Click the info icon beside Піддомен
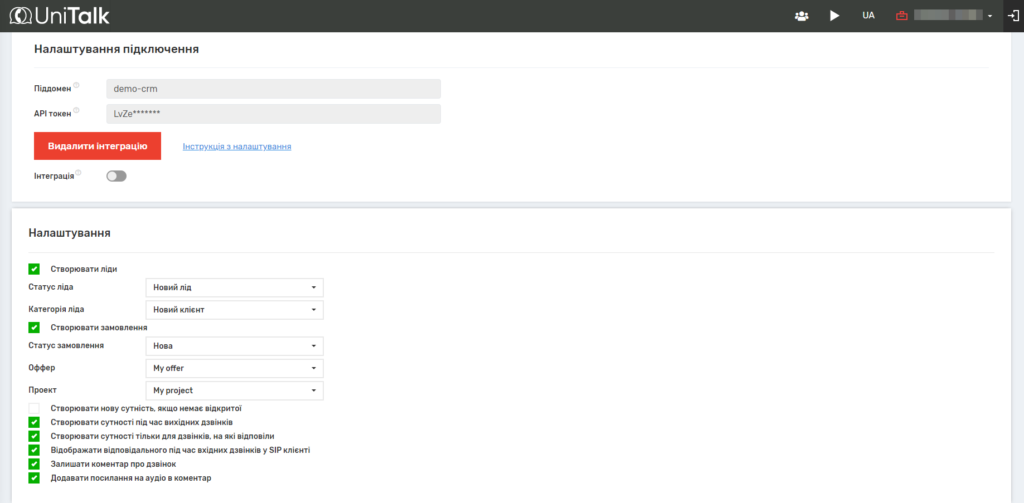The image size is (1024, 503). (77, 85)
